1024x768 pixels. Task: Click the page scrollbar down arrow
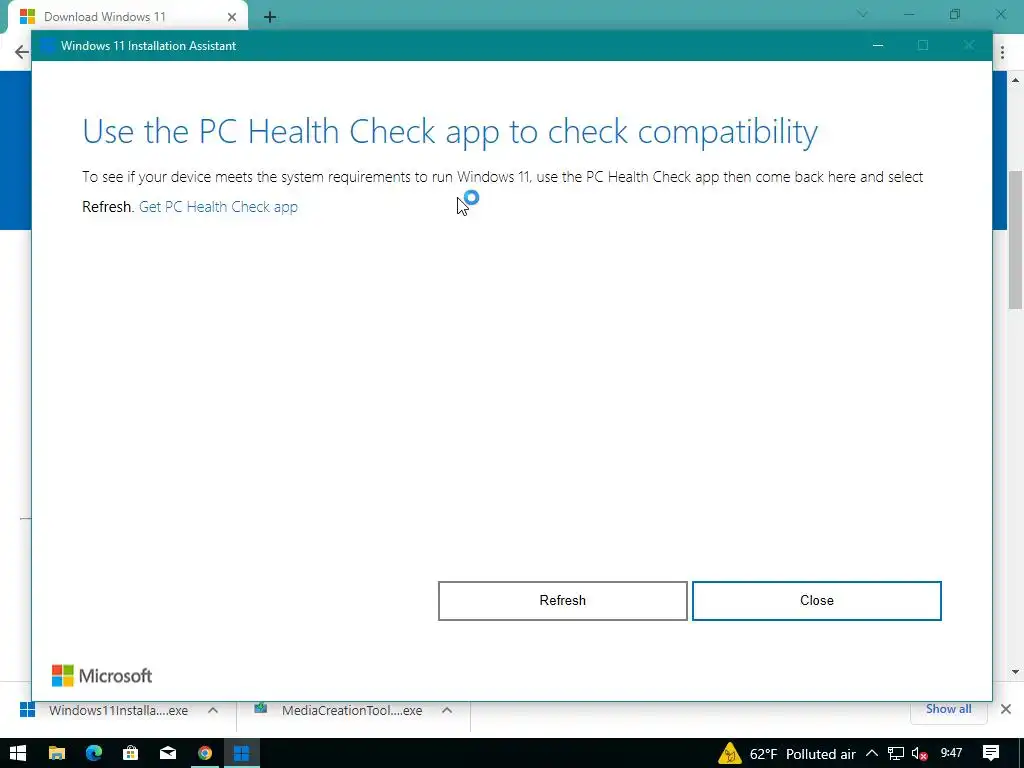click(1016, 671)
